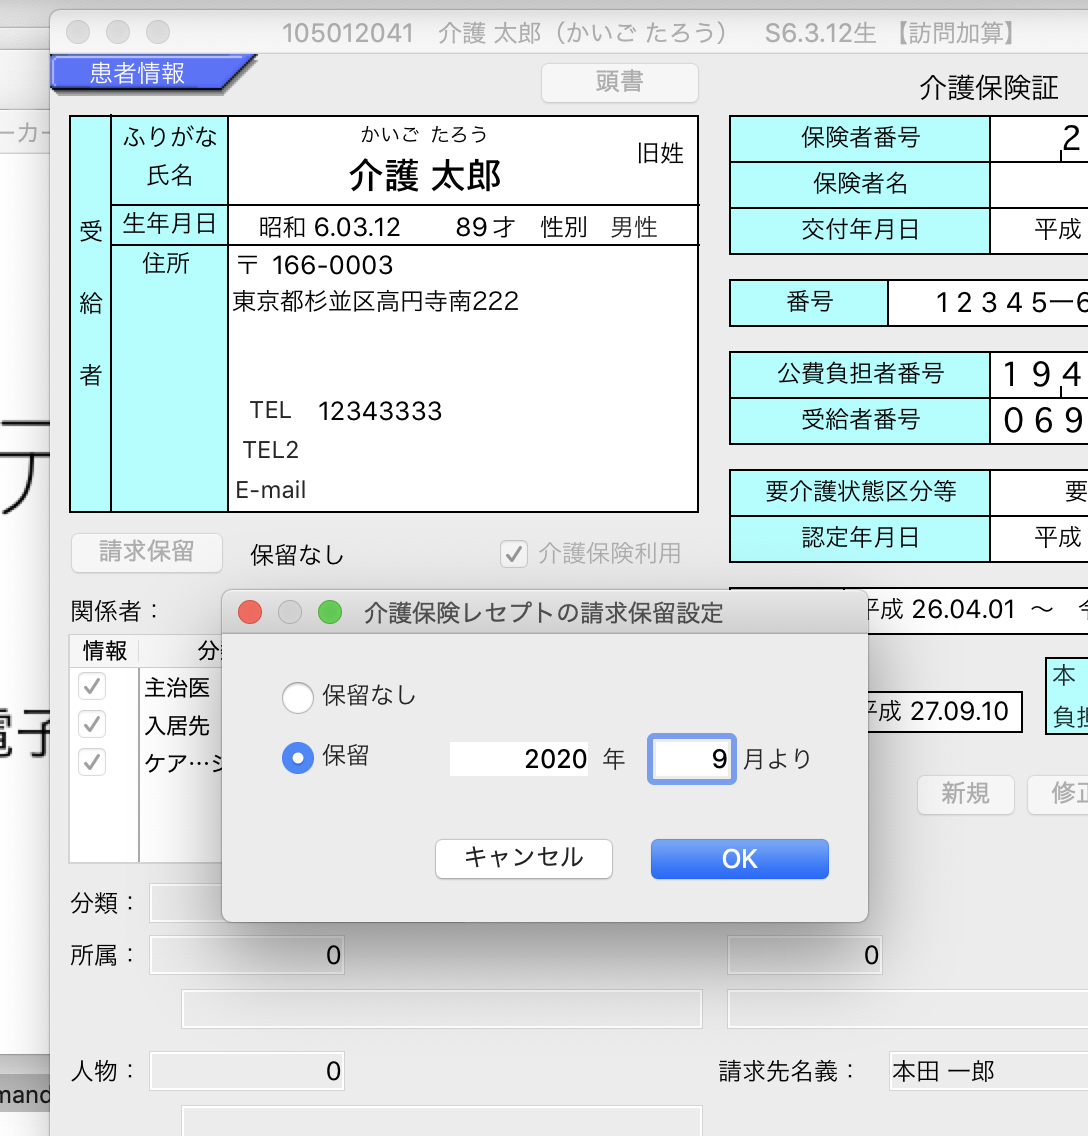The image size is (1088, 1136).
Task: Select the 保留なし radio button
Action: coord(298,697)
